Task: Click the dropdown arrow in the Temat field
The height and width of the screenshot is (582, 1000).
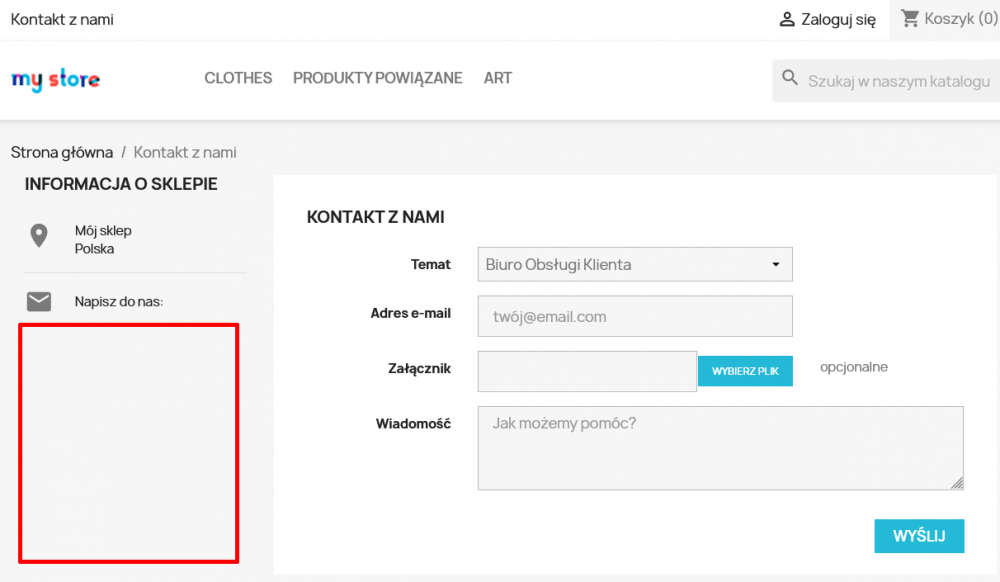Action: coord(775,264)
